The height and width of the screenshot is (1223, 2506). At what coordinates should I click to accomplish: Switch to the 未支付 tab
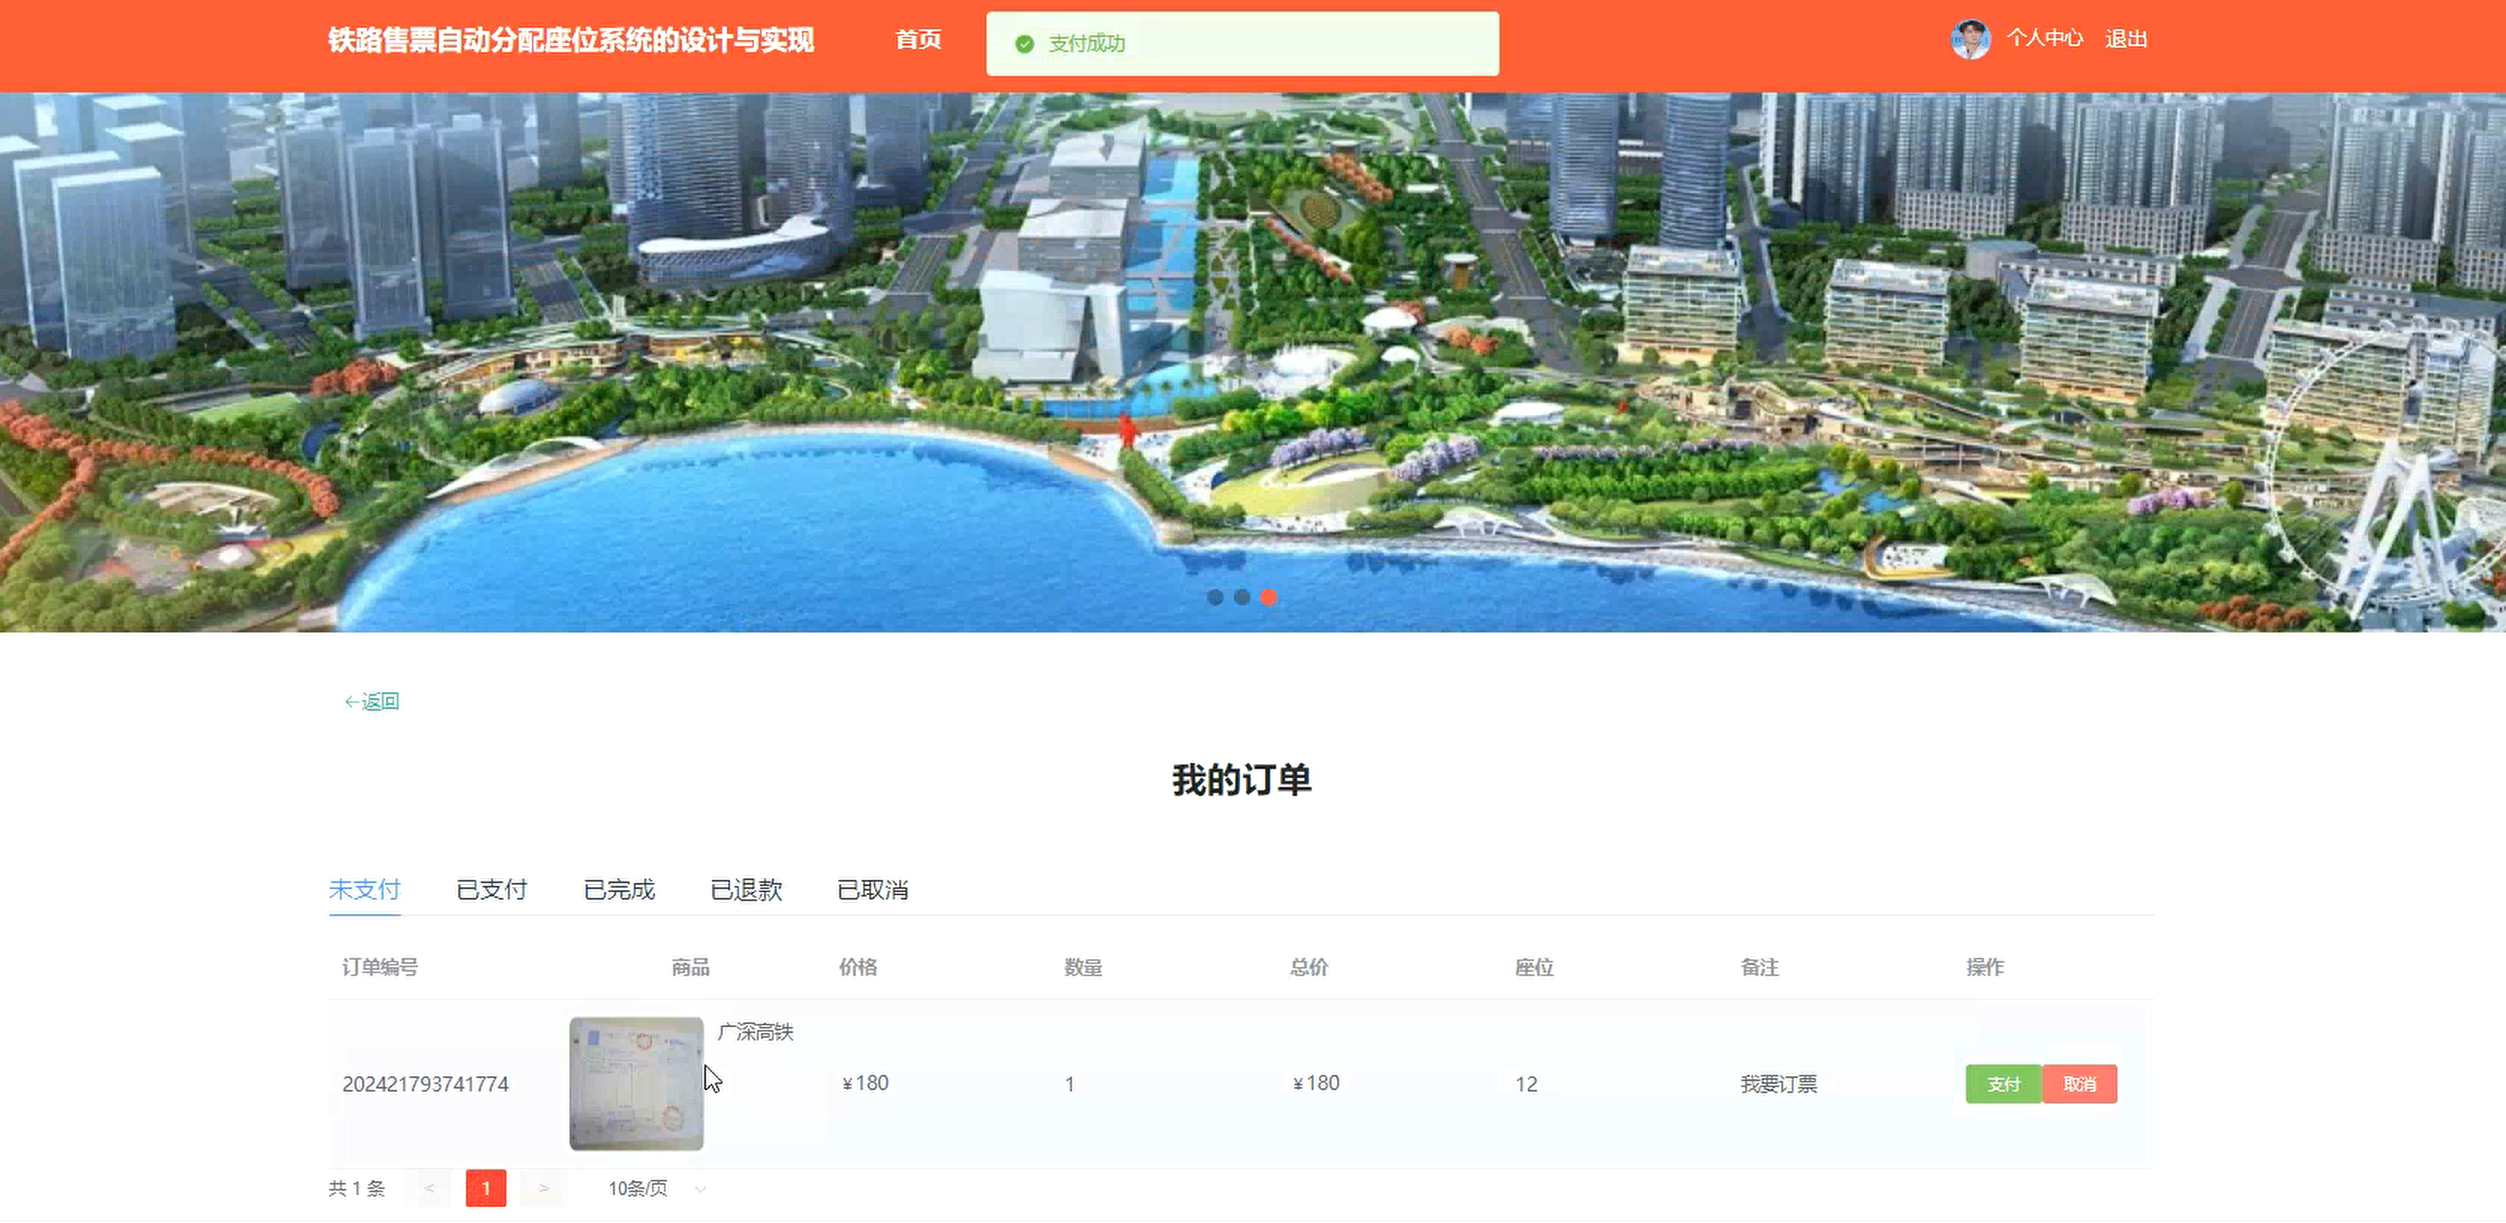point(364,889)
